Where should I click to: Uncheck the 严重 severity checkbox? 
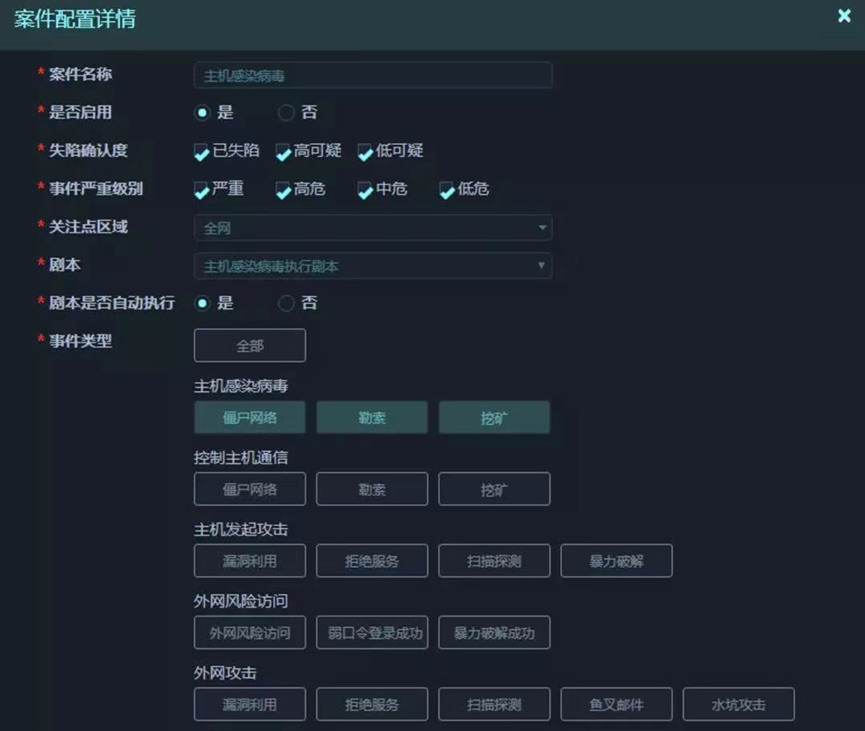(x=200, y=189)
